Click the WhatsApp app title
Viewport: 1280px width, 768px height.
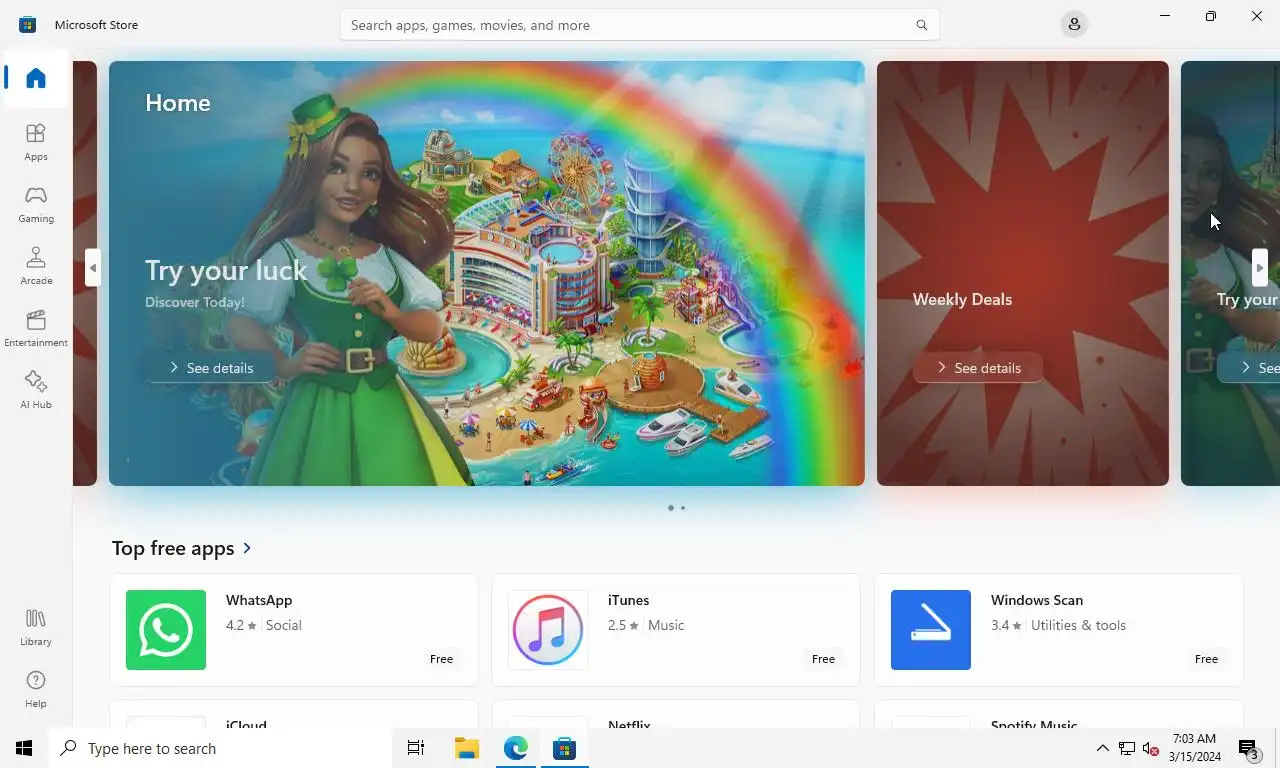tap(259, 600)
